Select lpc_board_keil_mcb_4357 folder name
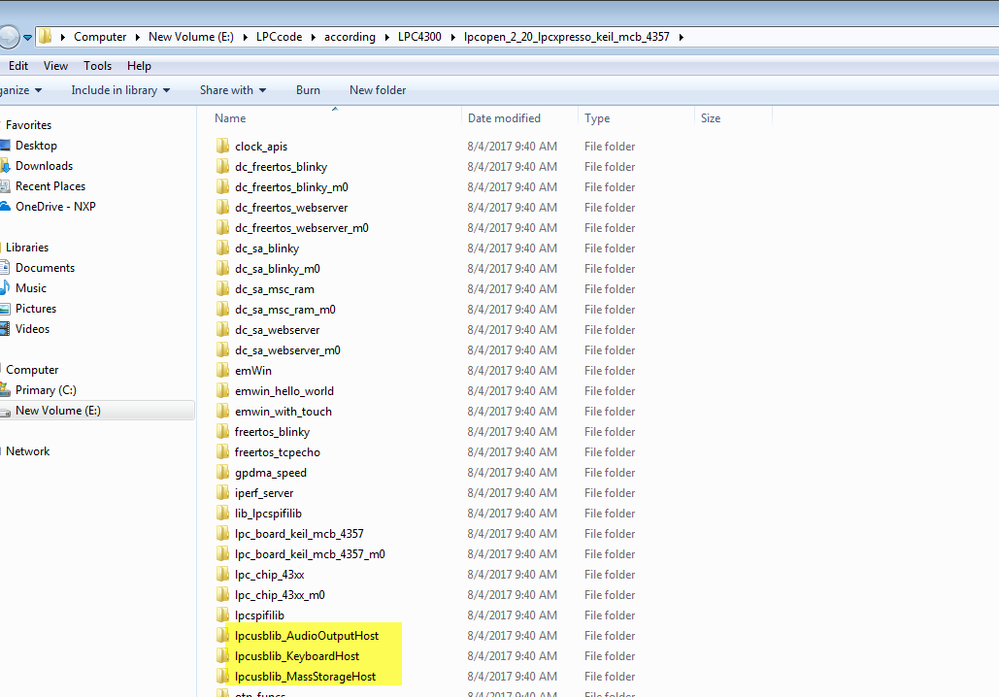This screenshot has width=999, height=697. point(299,534)
